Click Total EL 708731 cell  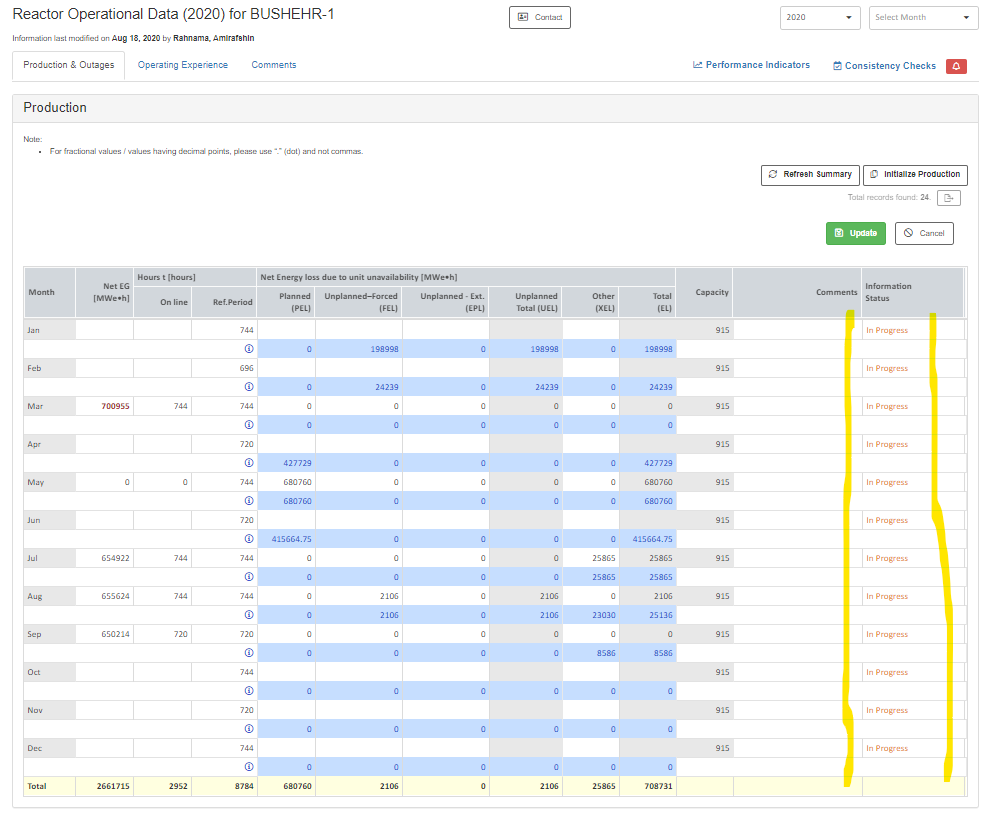648,786
